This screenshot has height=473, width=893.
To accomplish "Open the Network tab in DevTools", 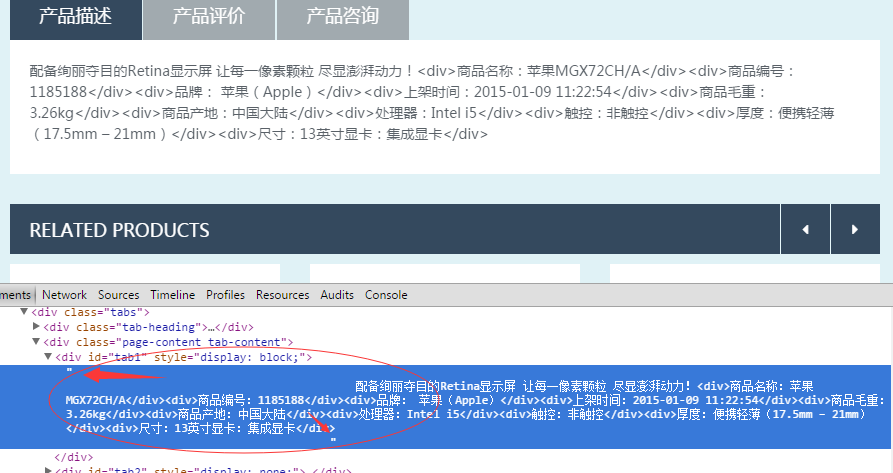I will click(x=64, y=295).
